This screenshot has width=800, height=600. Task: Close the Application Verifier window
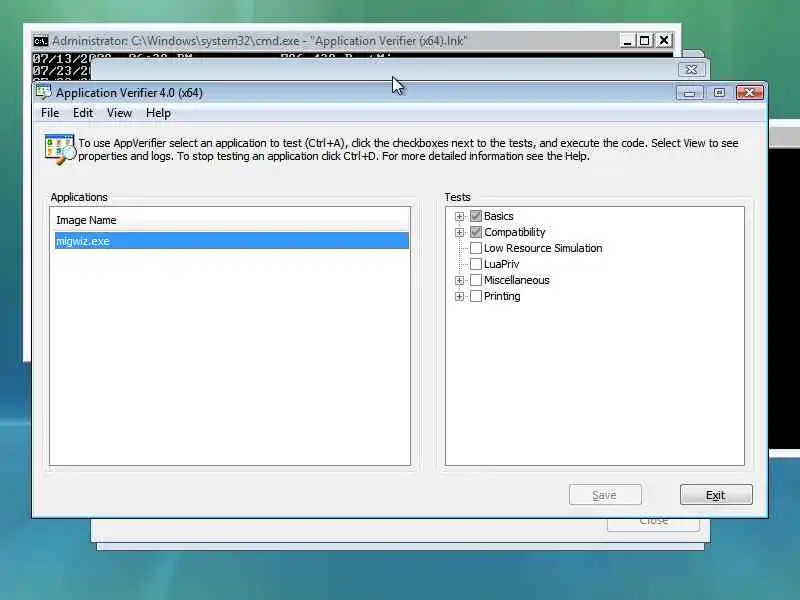click(749, 92)
